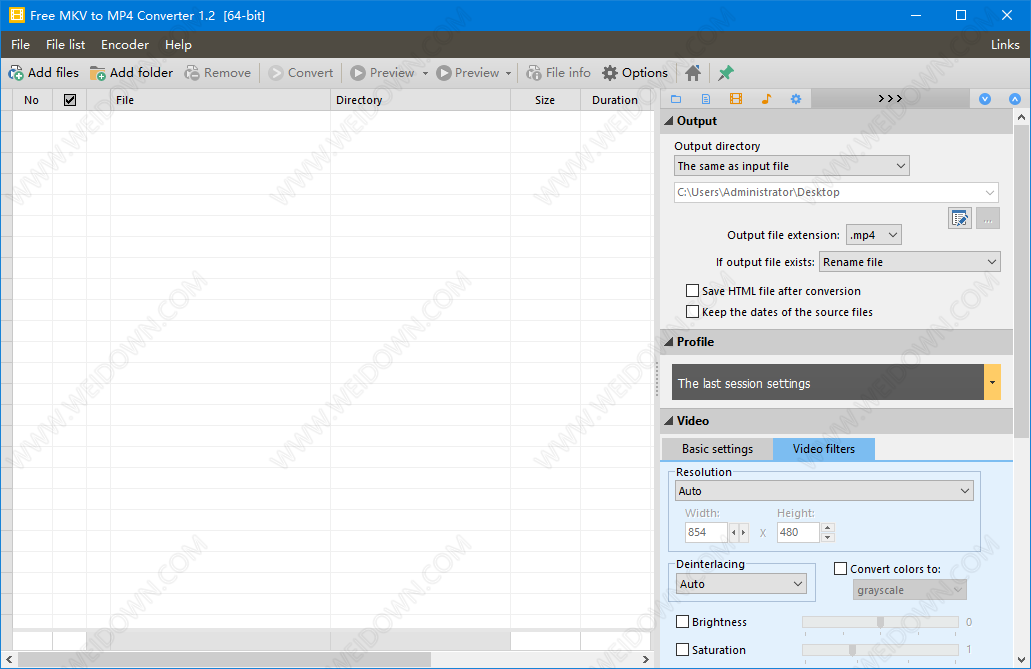Open File info from the toolbar

(559, 73)
